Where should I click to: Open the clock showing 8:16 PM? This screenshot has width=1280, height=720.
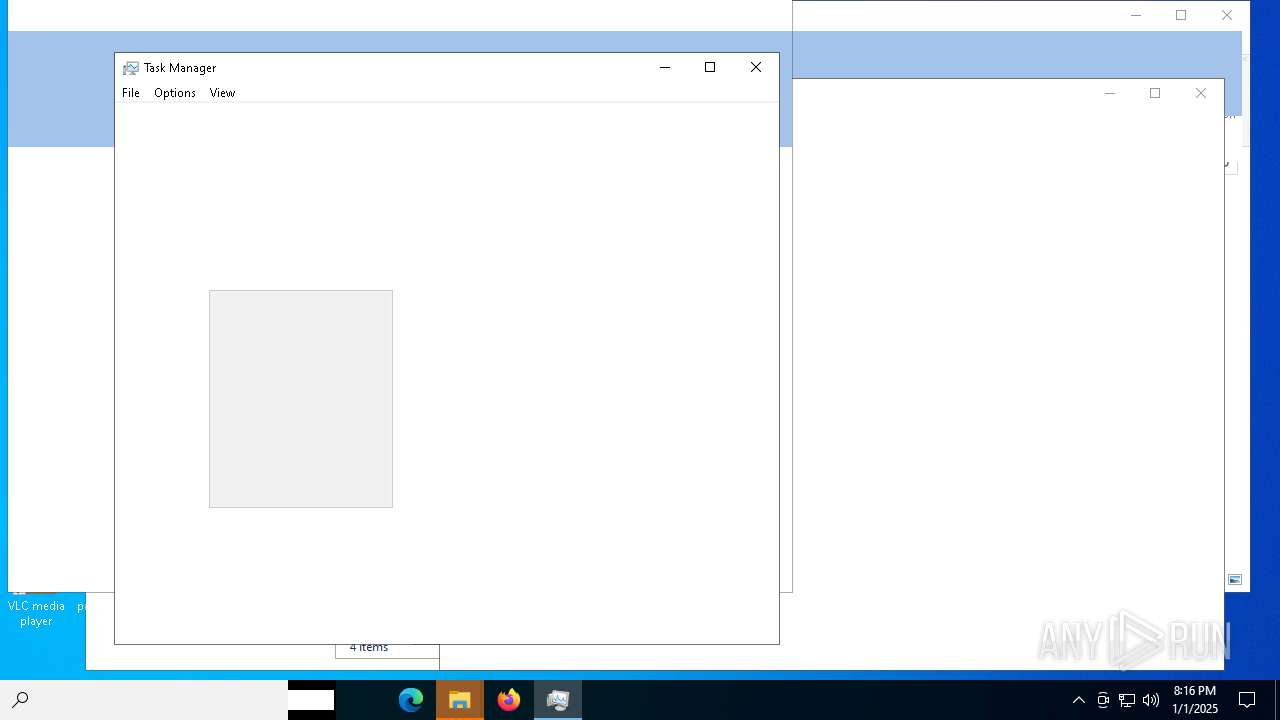coord(1195,700)
